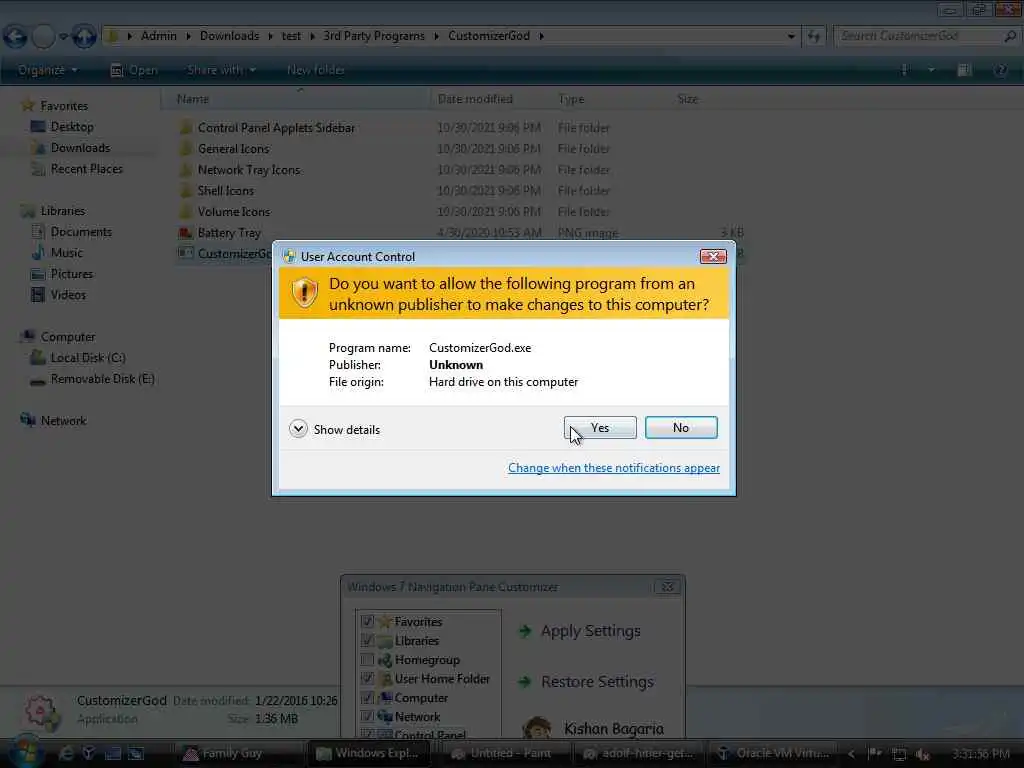
Task: Expand Show details chevron in UAC dialog
Action: (298, 429)
